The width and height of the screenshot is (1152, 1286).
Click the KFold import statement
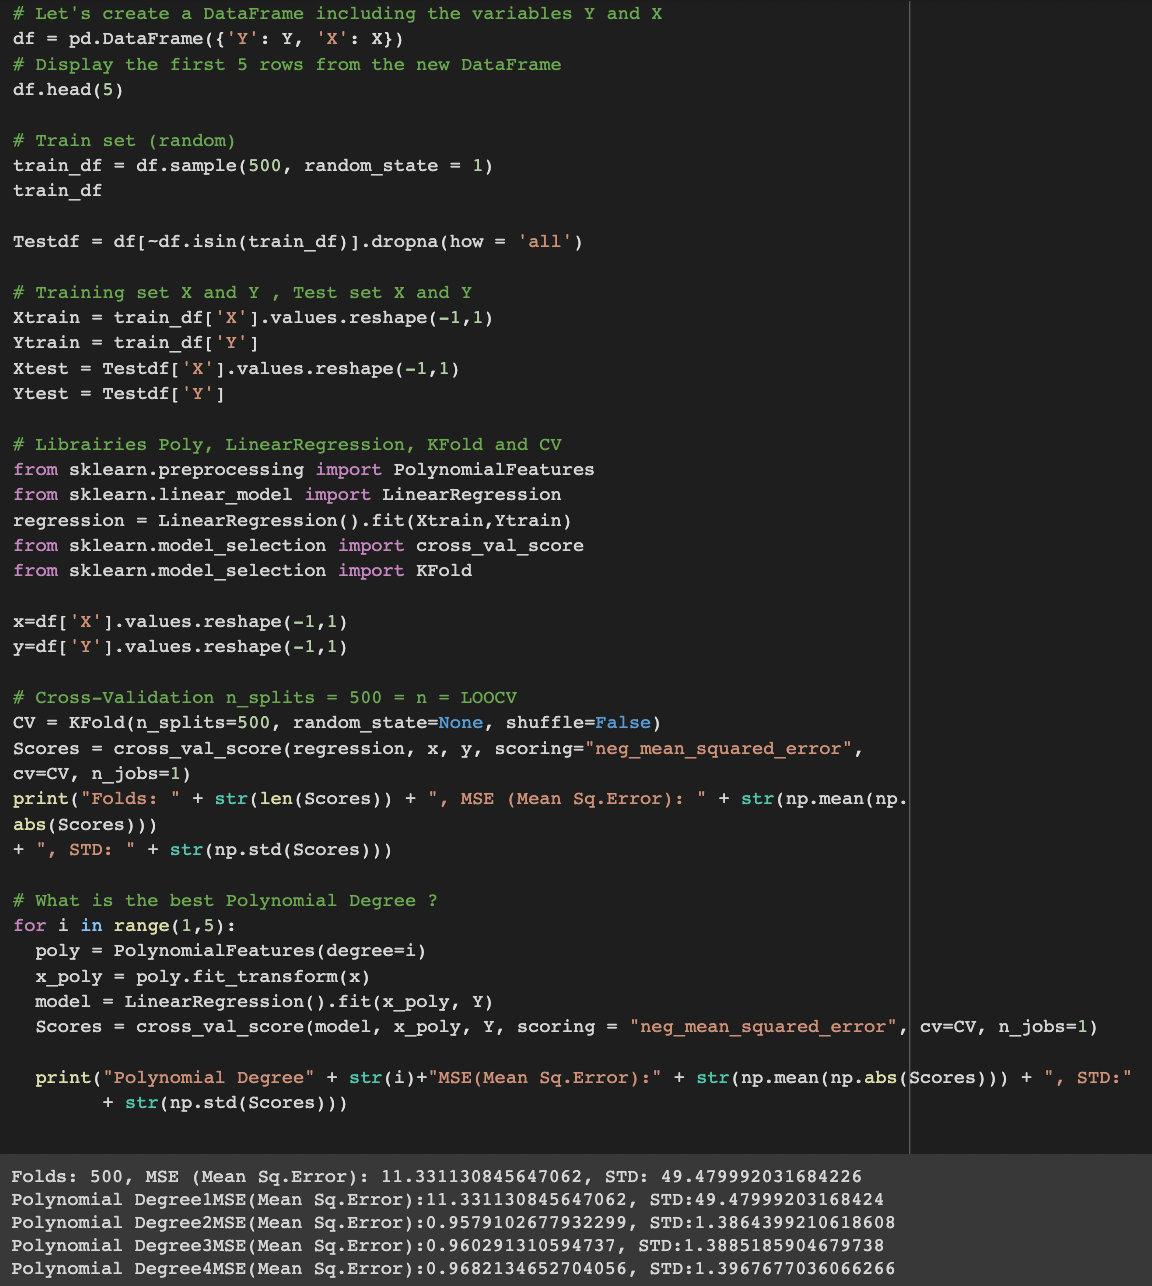click(x=242, y=570)
